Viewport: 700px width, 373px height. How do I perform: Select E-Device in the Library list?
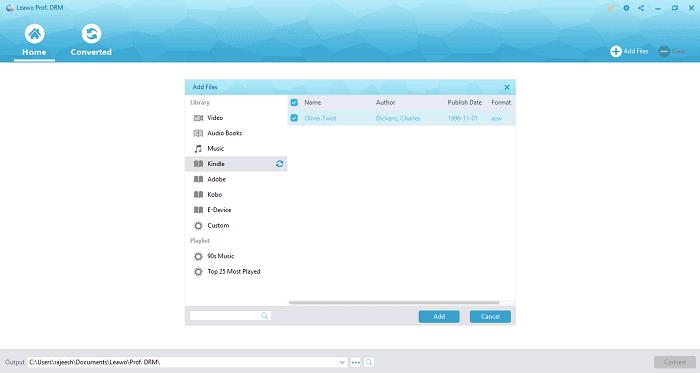[x=236, y=210]
